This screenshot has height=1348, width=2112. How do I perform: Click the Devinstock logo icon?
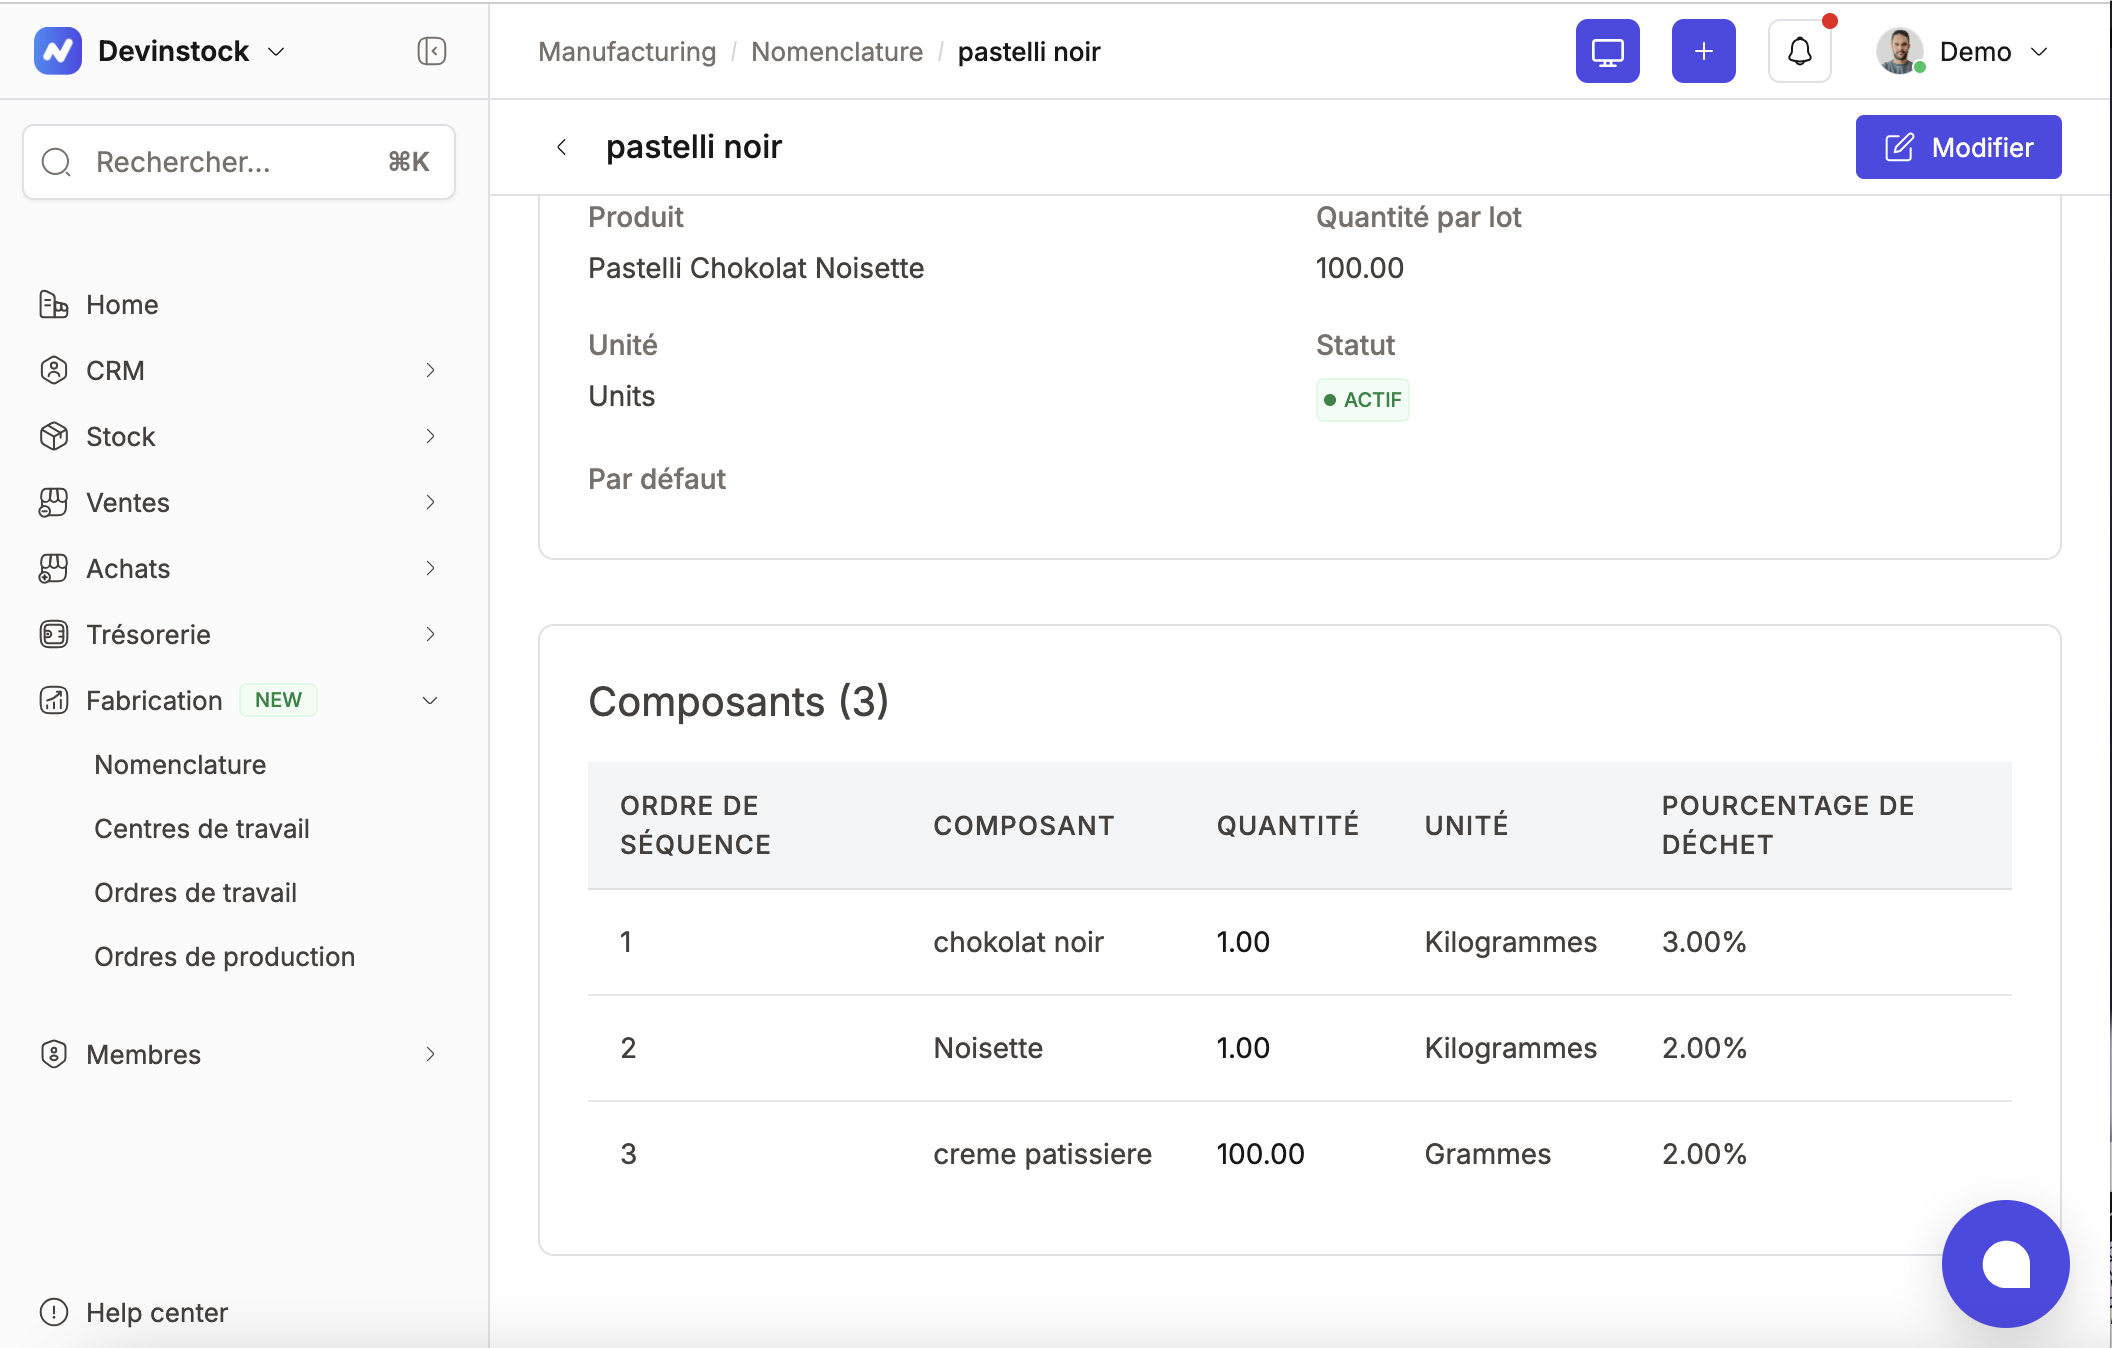click(x=58, y=51)
